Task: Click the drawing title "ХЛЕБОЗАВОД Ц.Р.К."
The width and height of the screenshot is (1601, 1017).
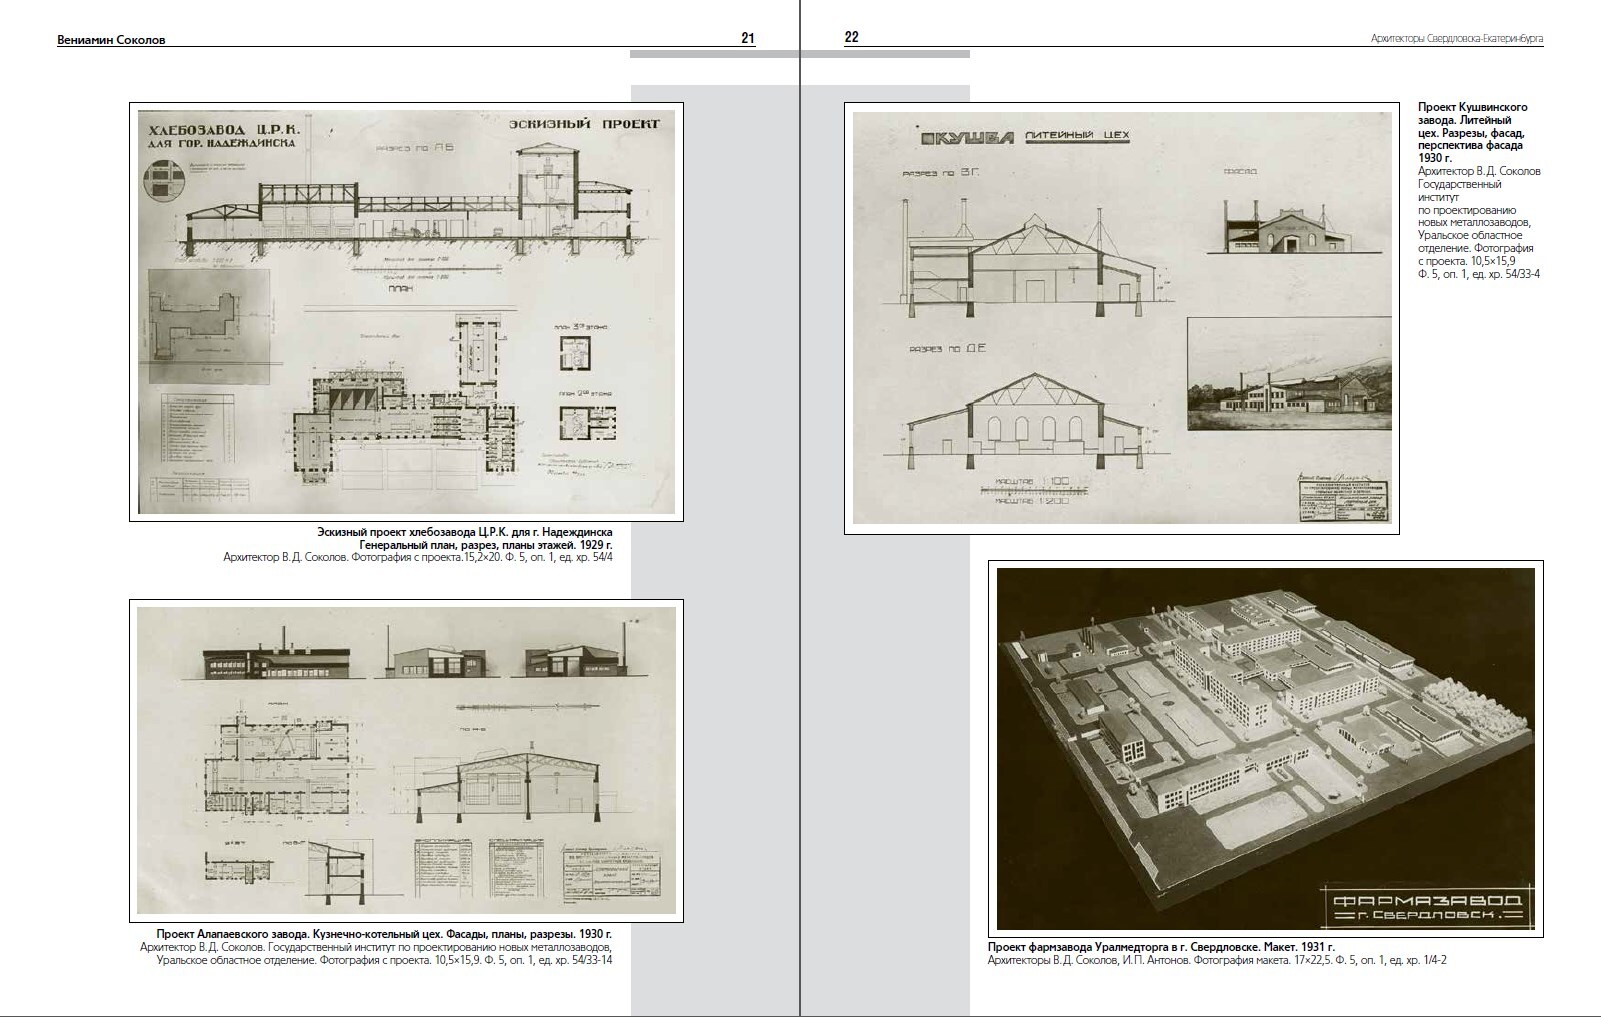Action: click(x=226, y=128)
